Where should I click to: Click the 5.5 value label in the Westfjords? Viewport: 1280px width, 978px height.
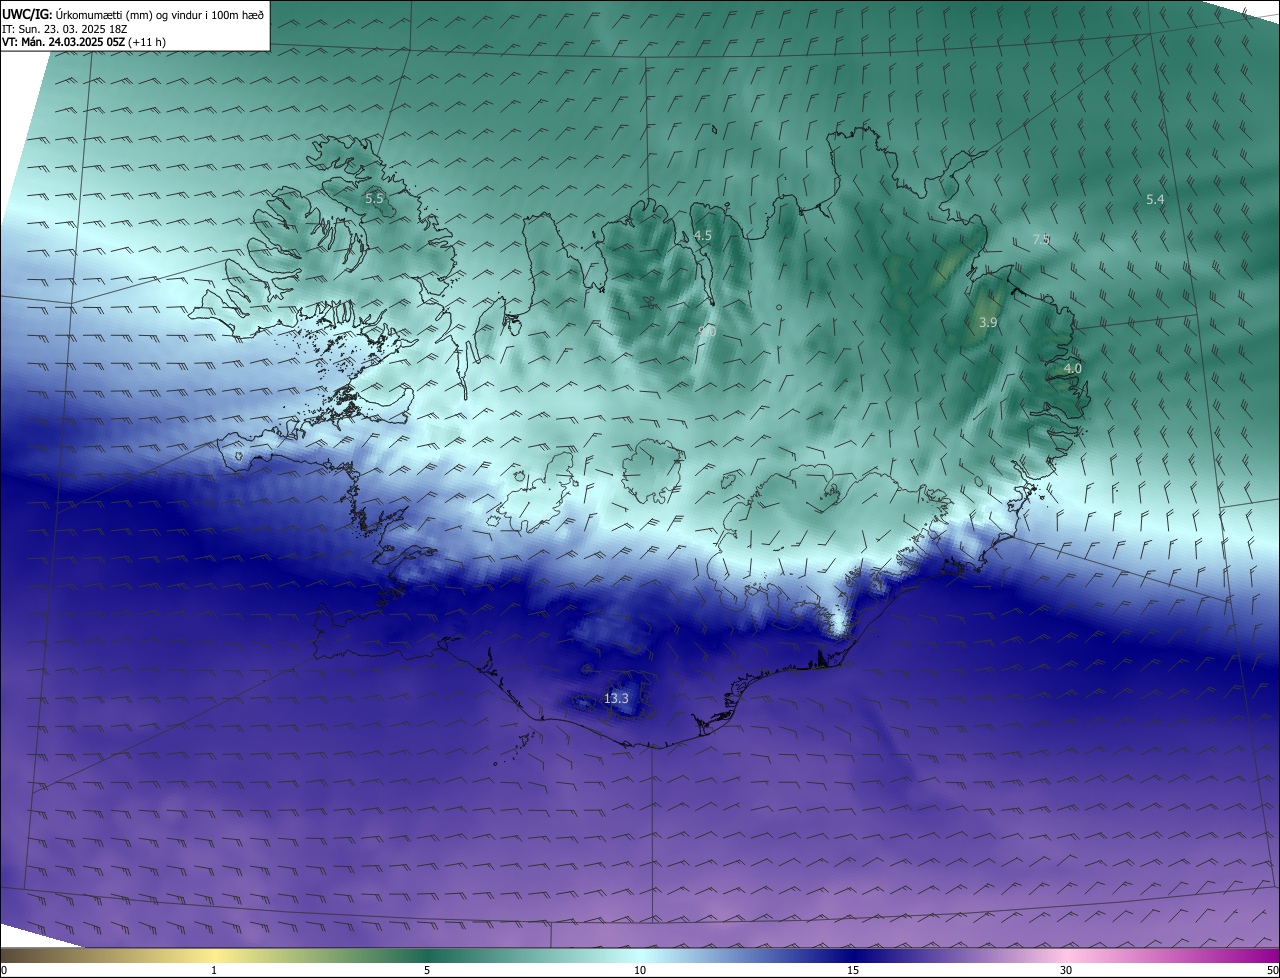pyautogui.click(x=374, y=198)
